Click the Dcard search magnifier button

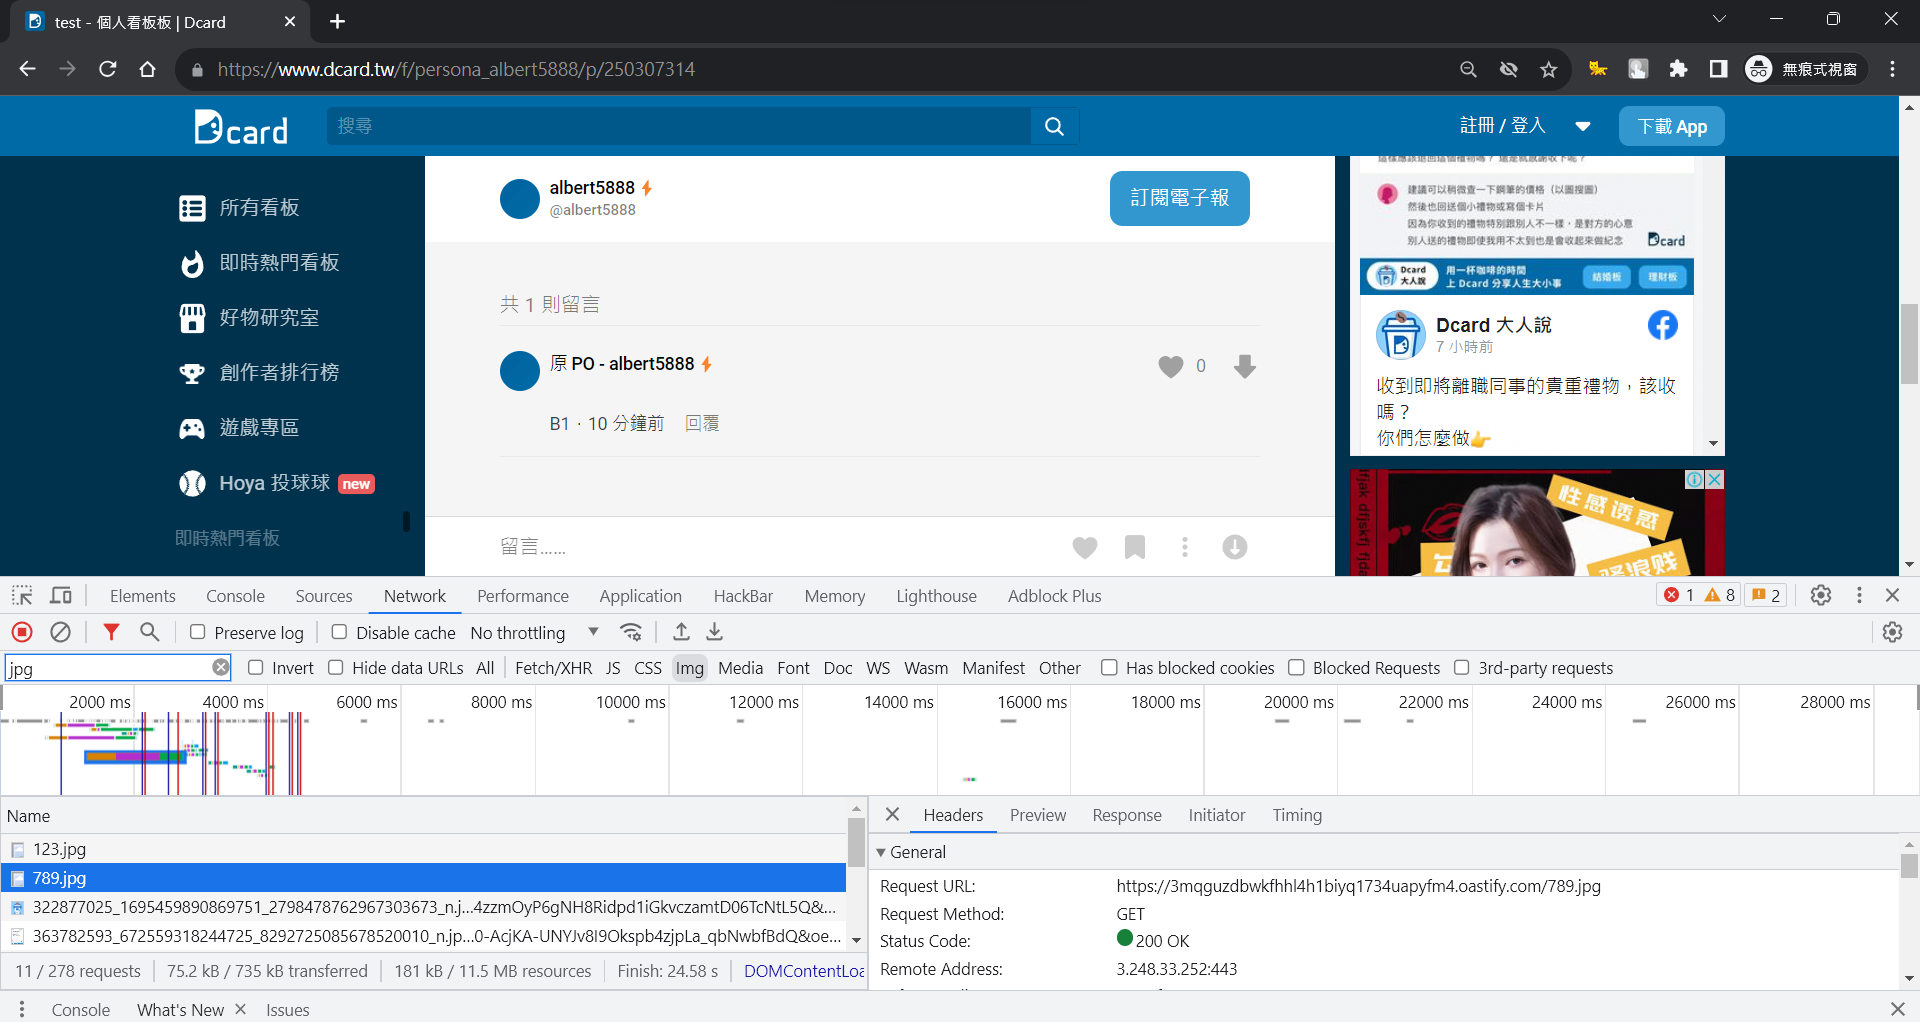(1054, 126)
